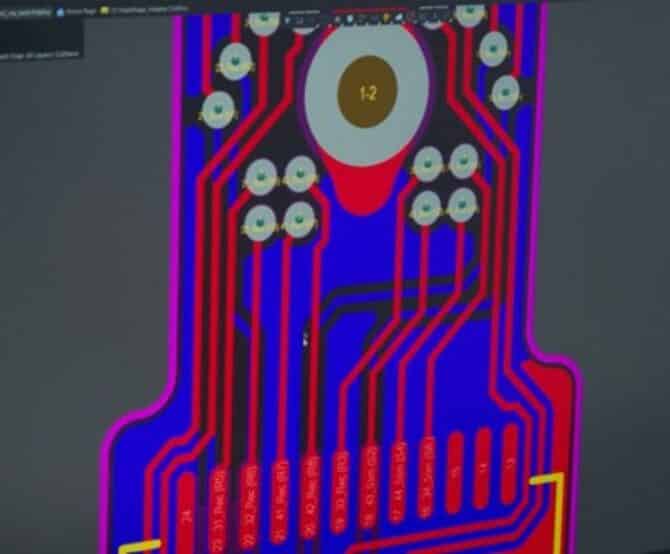The image size is (670, 554).
Task: Click the yellow silkscreen line at bottom left
Action: (x=140, y=546)
